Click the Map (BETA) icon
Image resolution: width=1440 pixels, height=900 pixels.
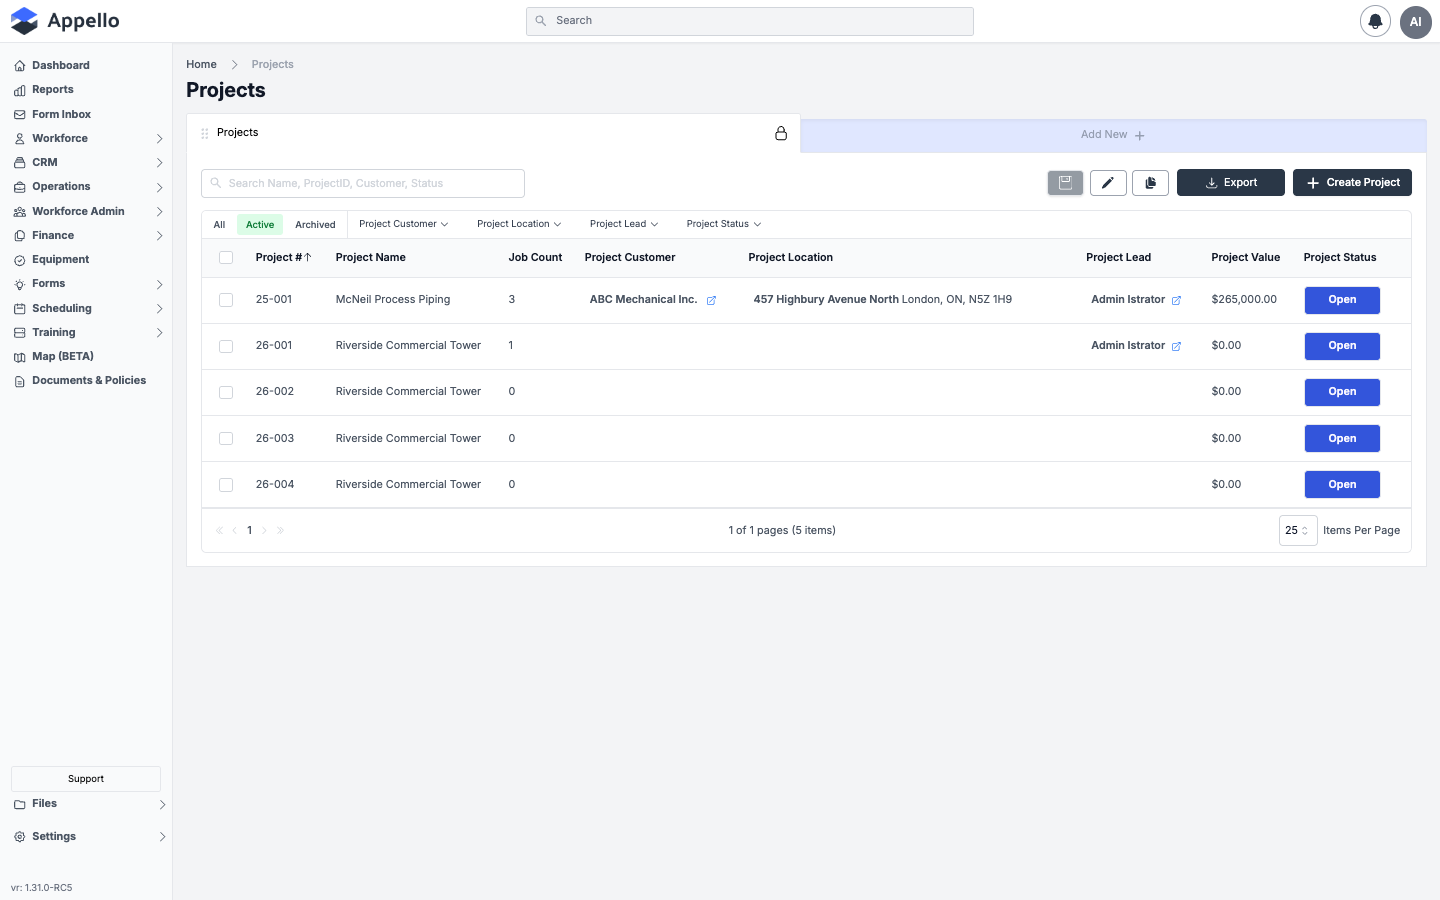20,357
